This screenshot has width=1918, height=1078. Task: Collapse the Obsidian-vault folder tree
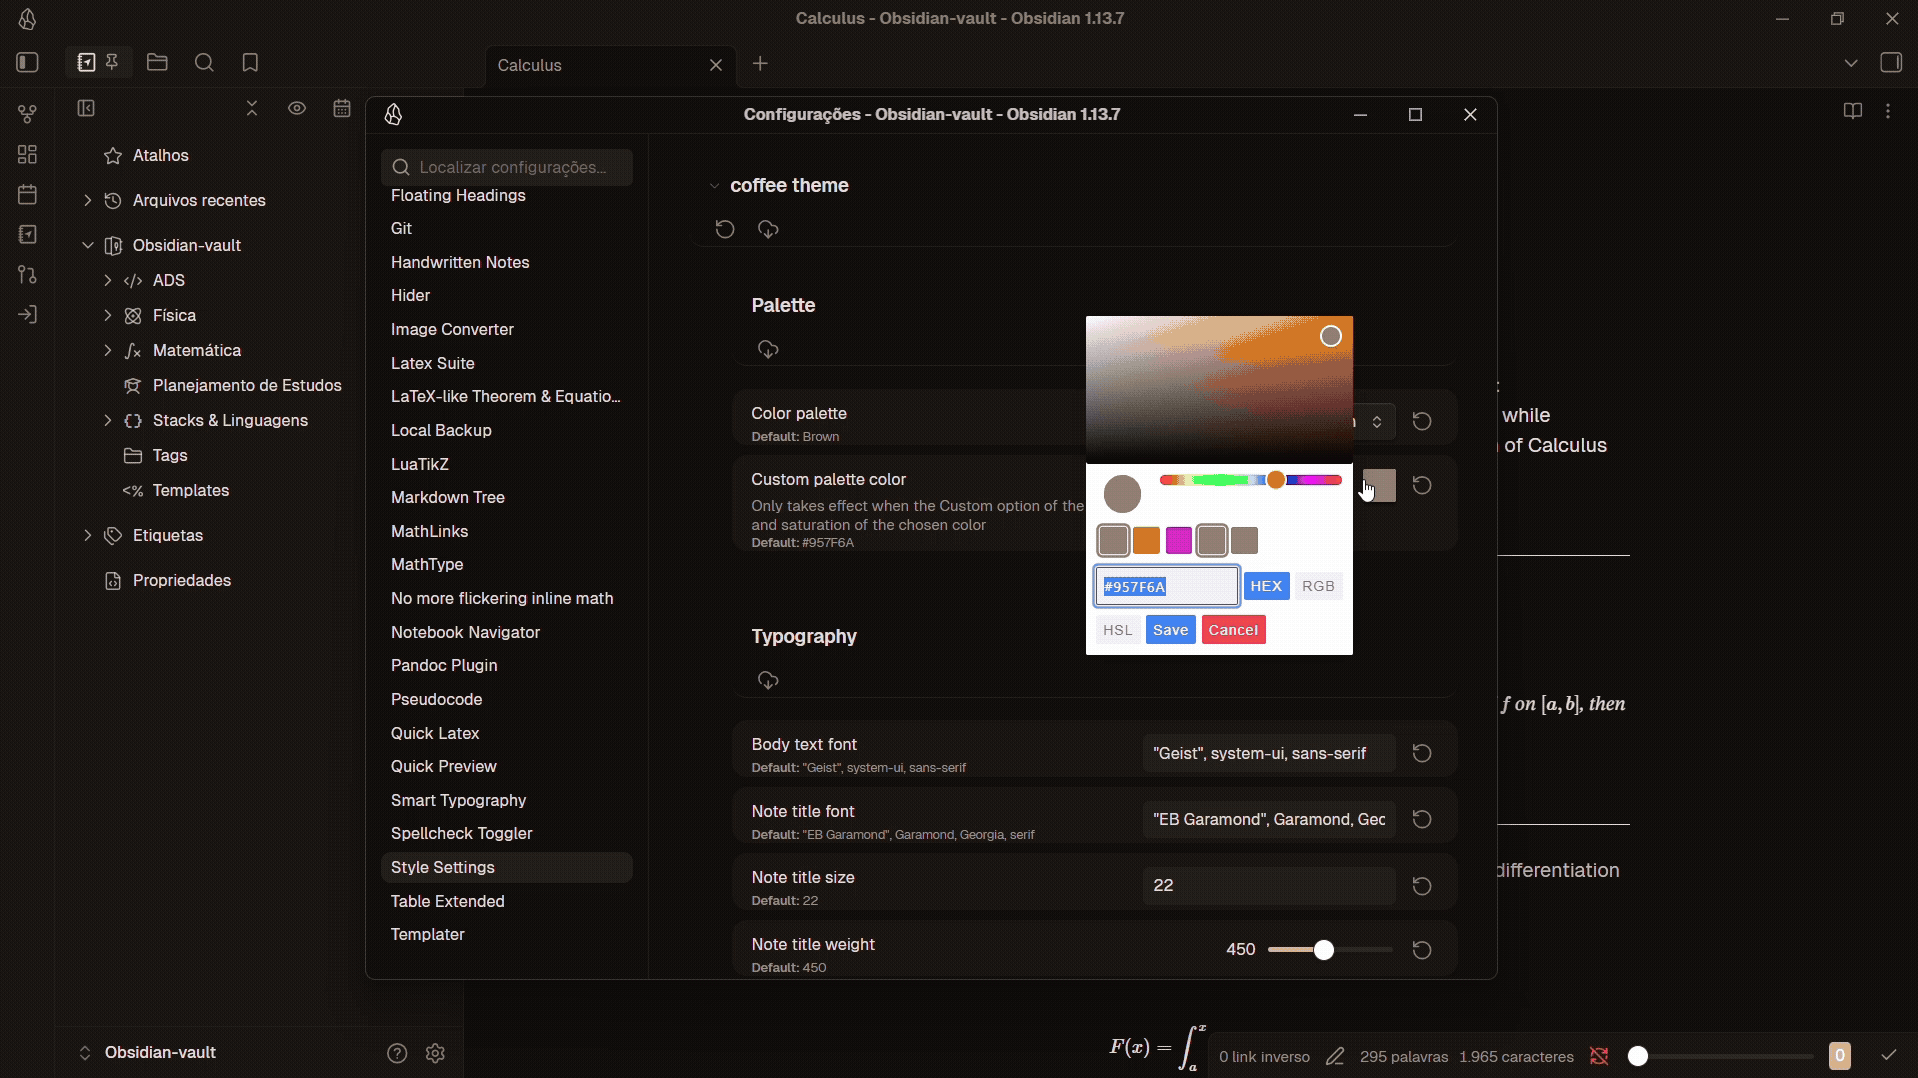87,245
